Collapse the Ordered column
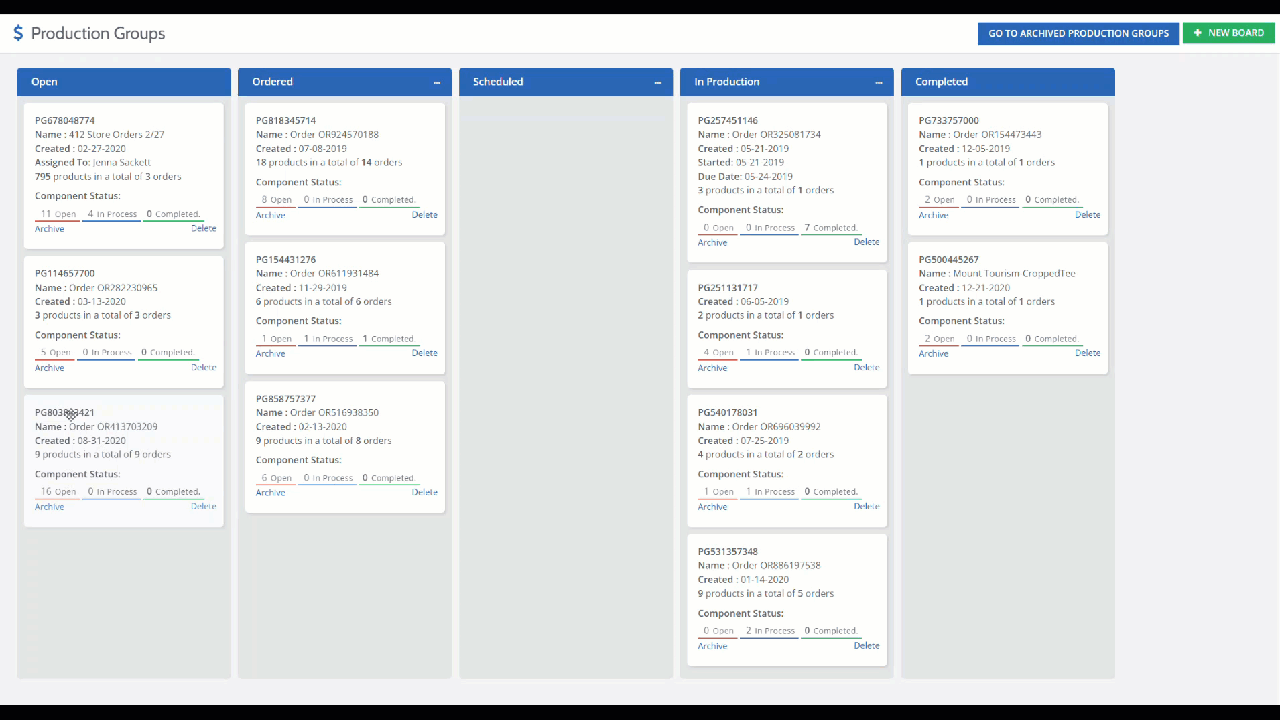This screenshot has height=720, width=1280. click(437, 83)
